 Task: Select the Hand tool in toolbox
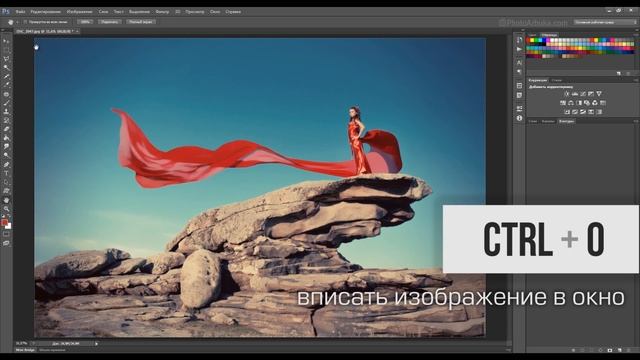[6, 200]
